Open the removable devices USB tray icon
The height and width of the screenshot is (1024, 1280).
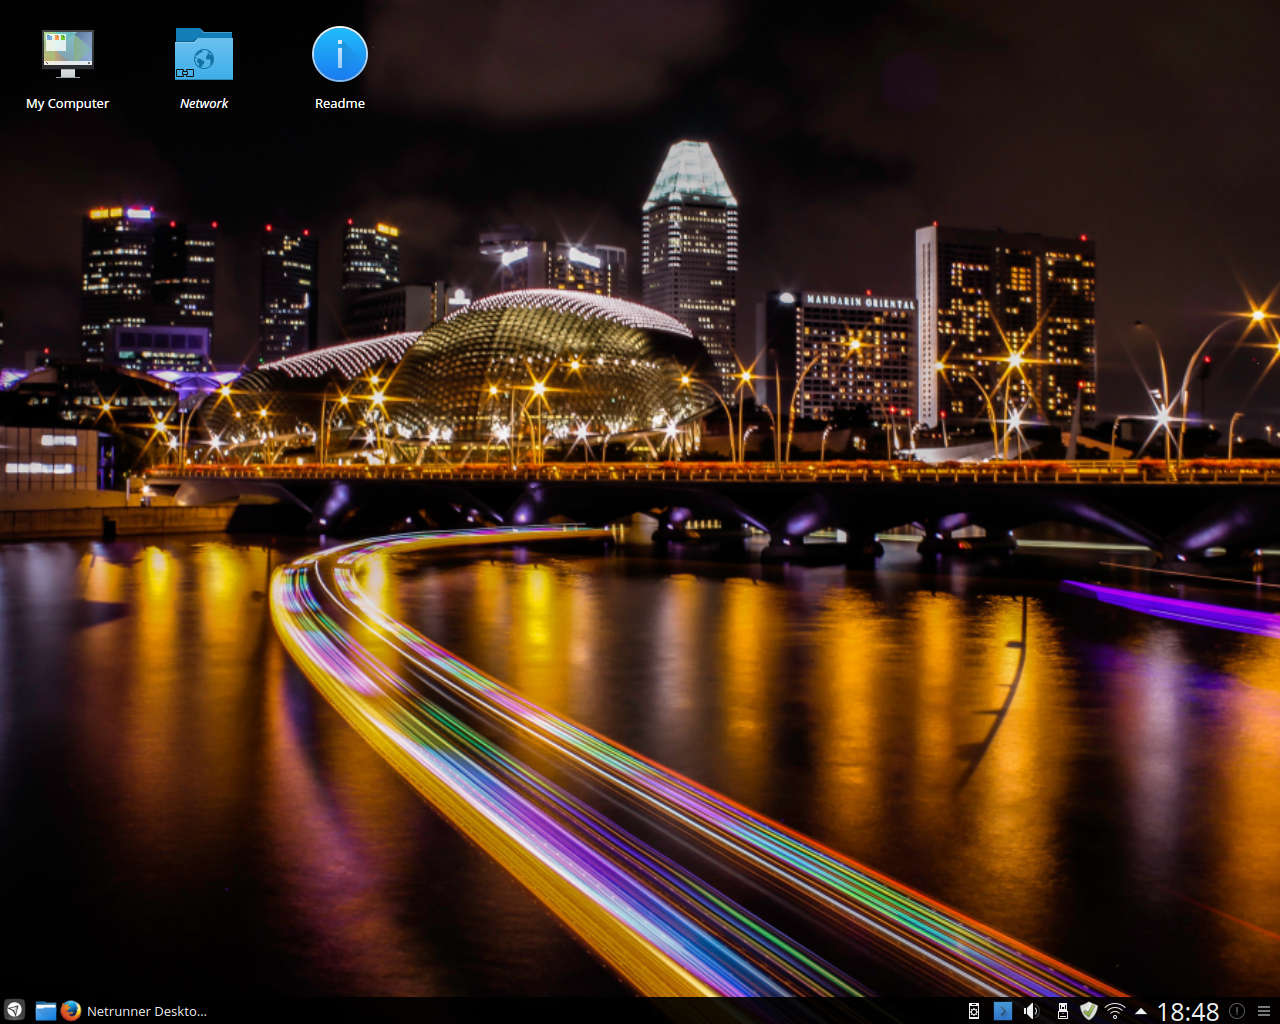pos(1062,1011)
